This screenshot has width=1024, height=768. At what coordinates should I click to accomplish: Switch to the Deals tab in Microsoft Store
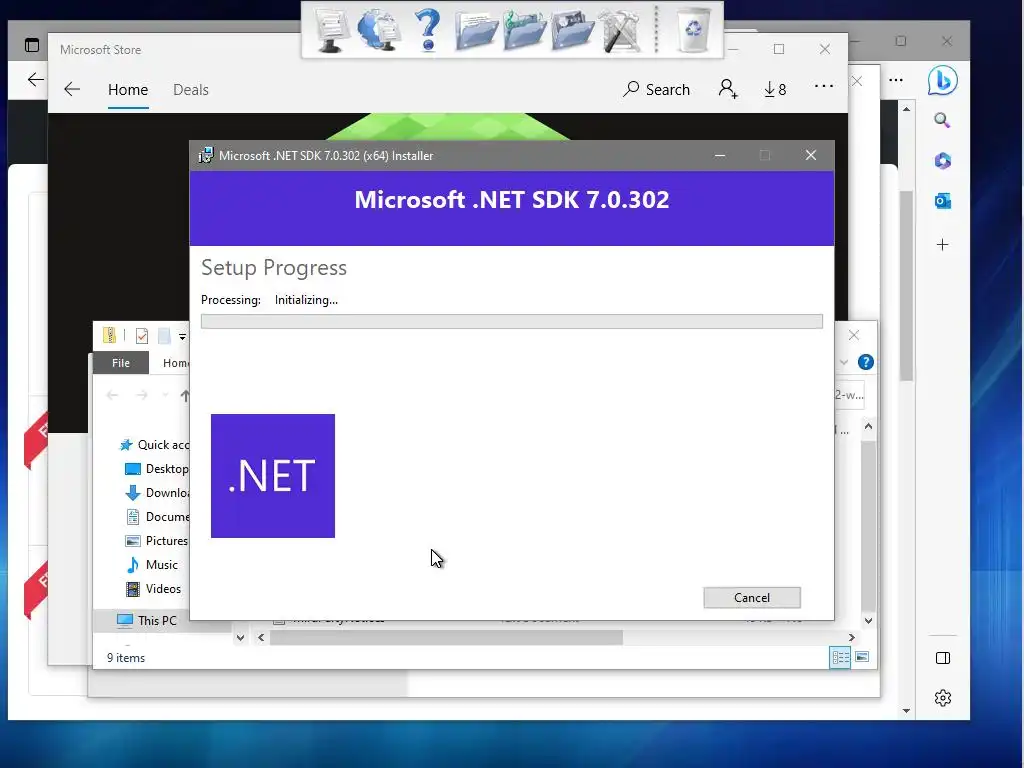191,89
